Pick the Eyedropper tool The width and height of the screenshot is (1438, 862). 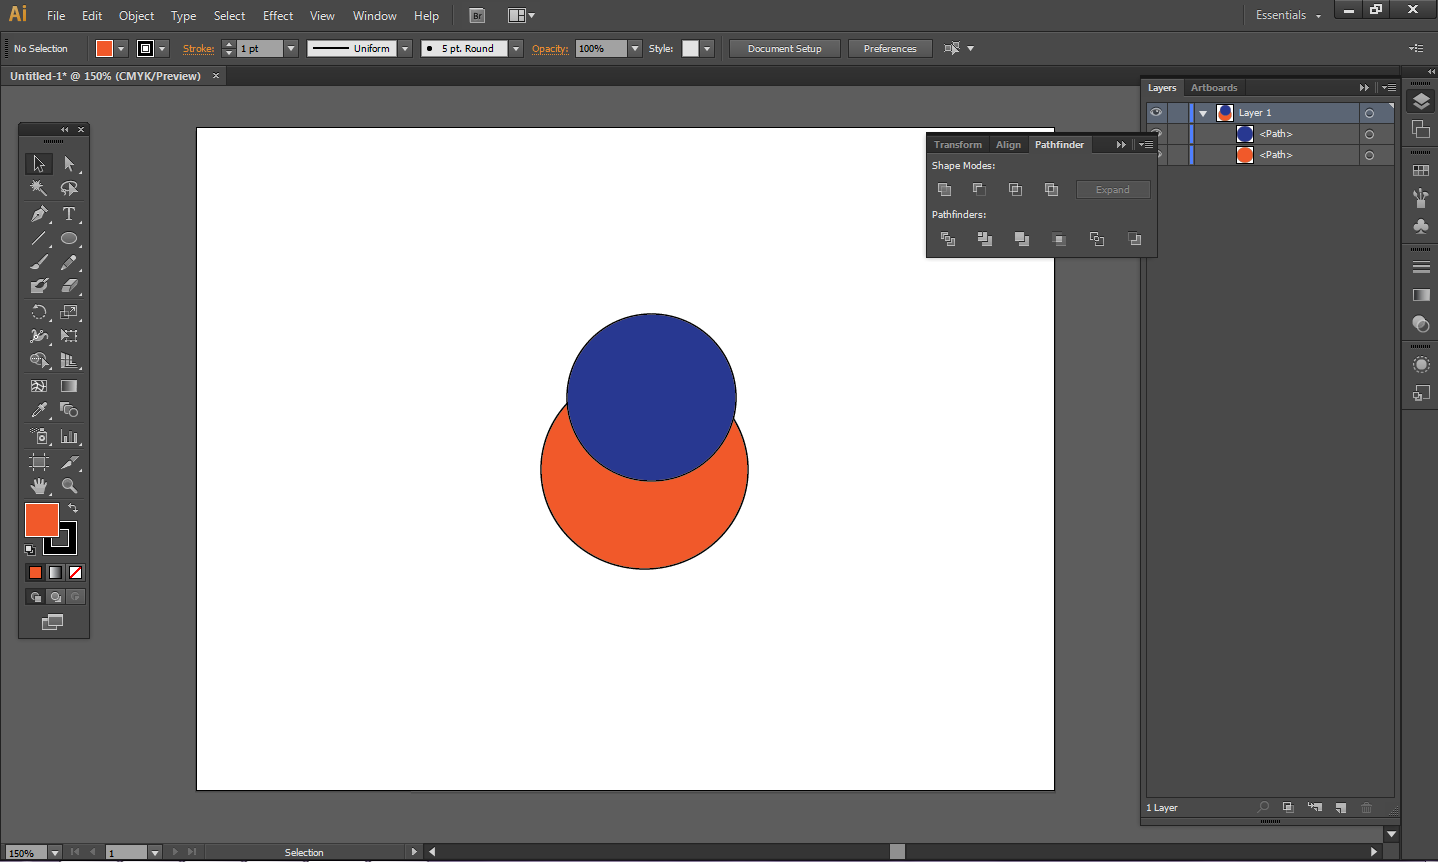(x=38, y=410)
